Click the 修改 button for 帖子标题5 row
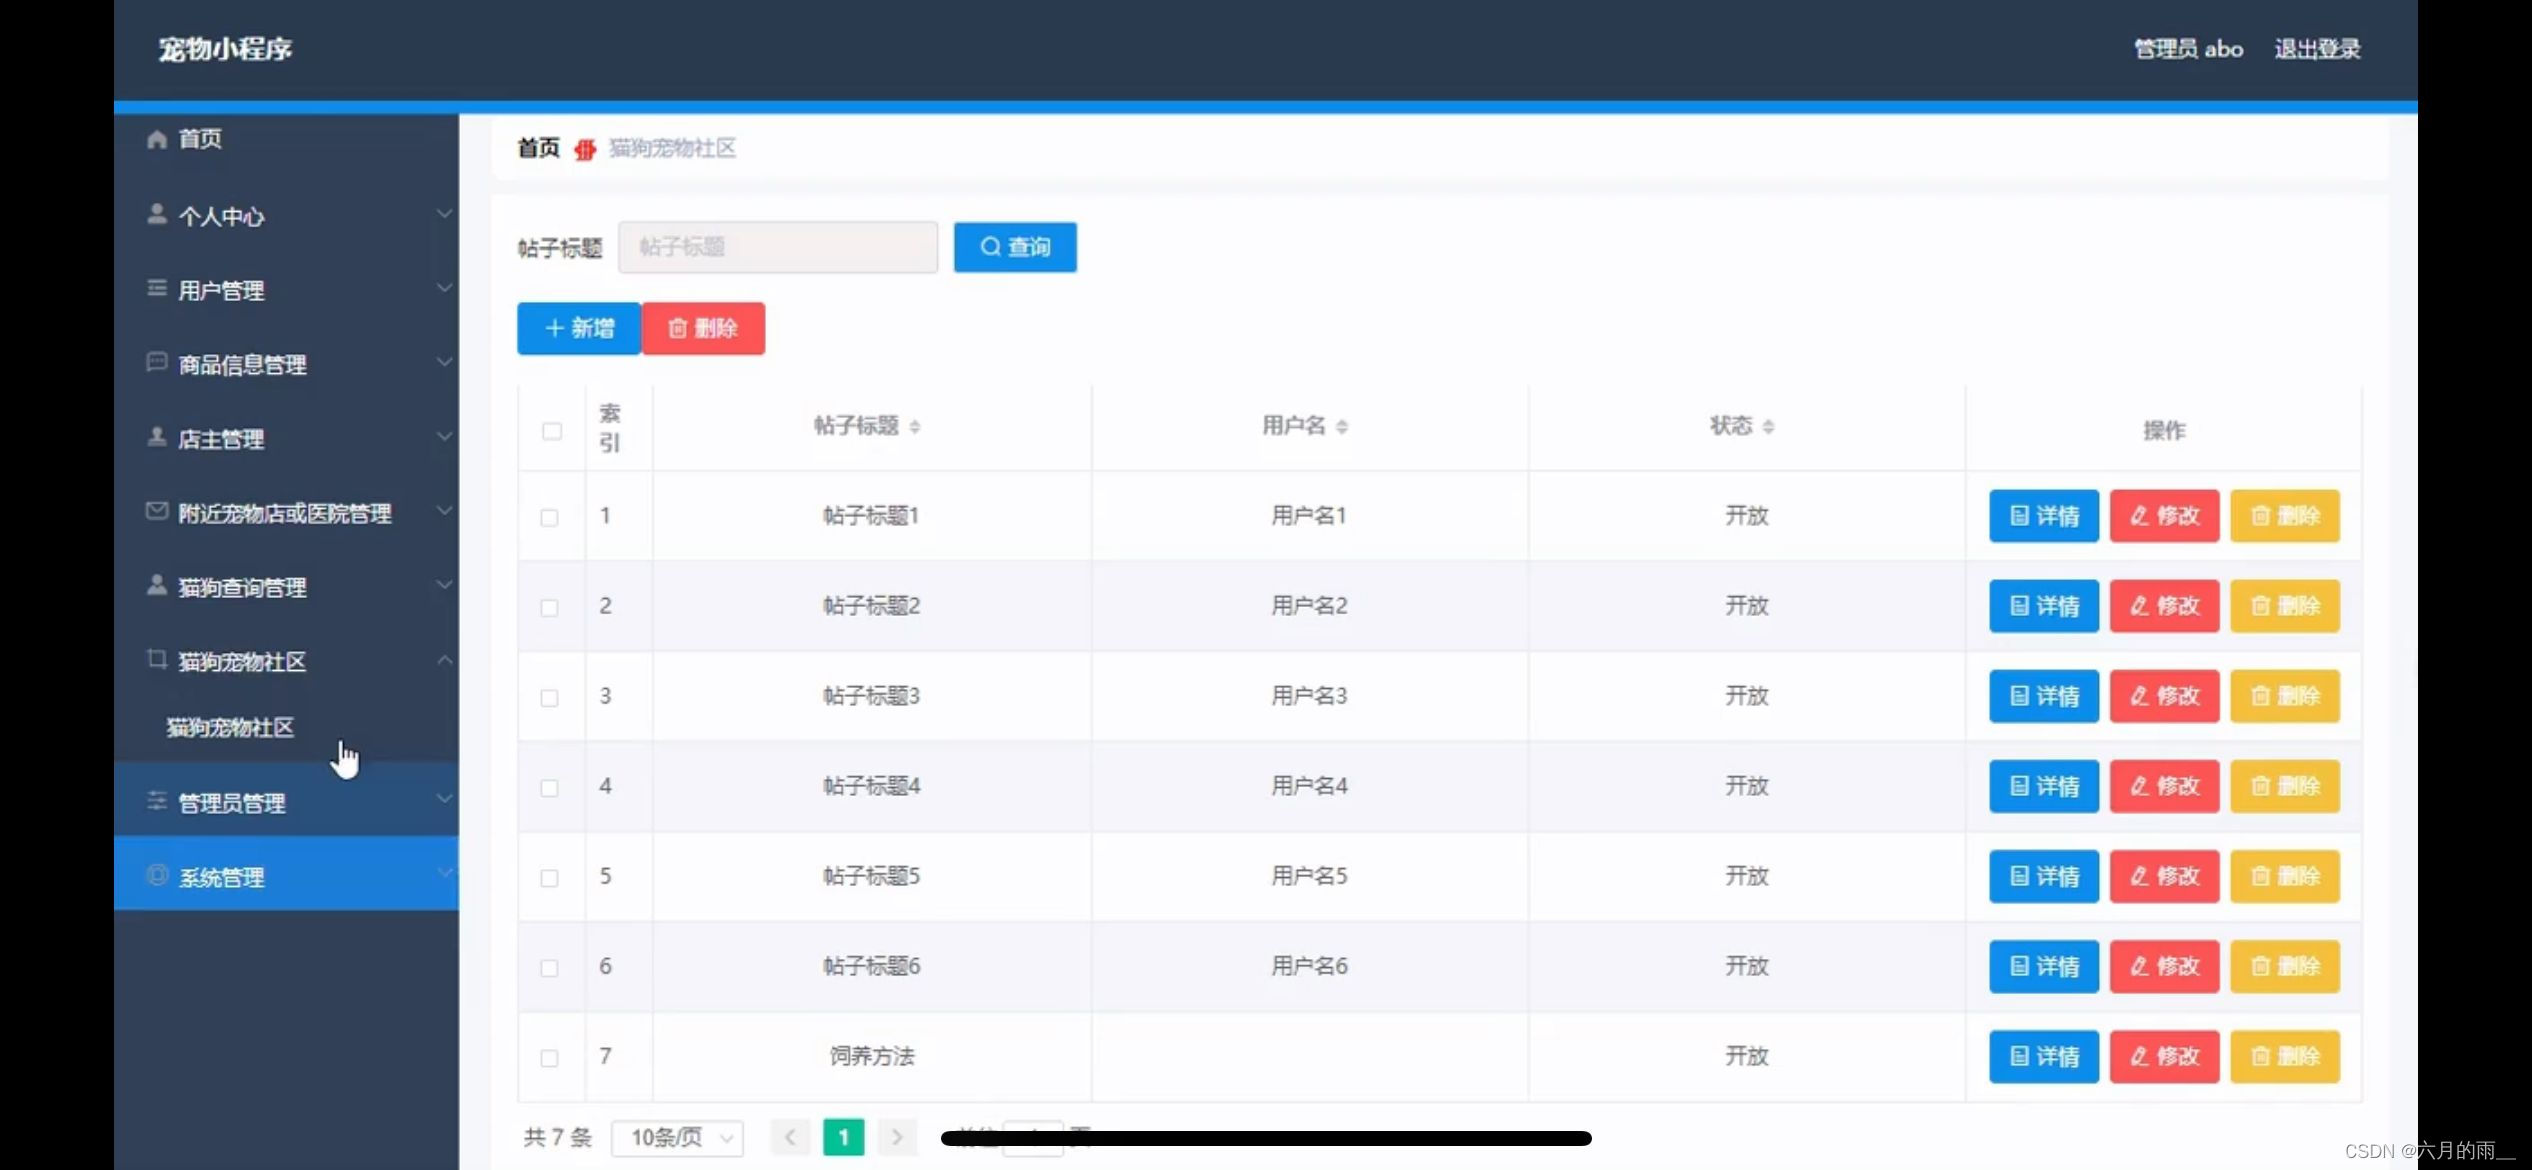 [2164, 876]
